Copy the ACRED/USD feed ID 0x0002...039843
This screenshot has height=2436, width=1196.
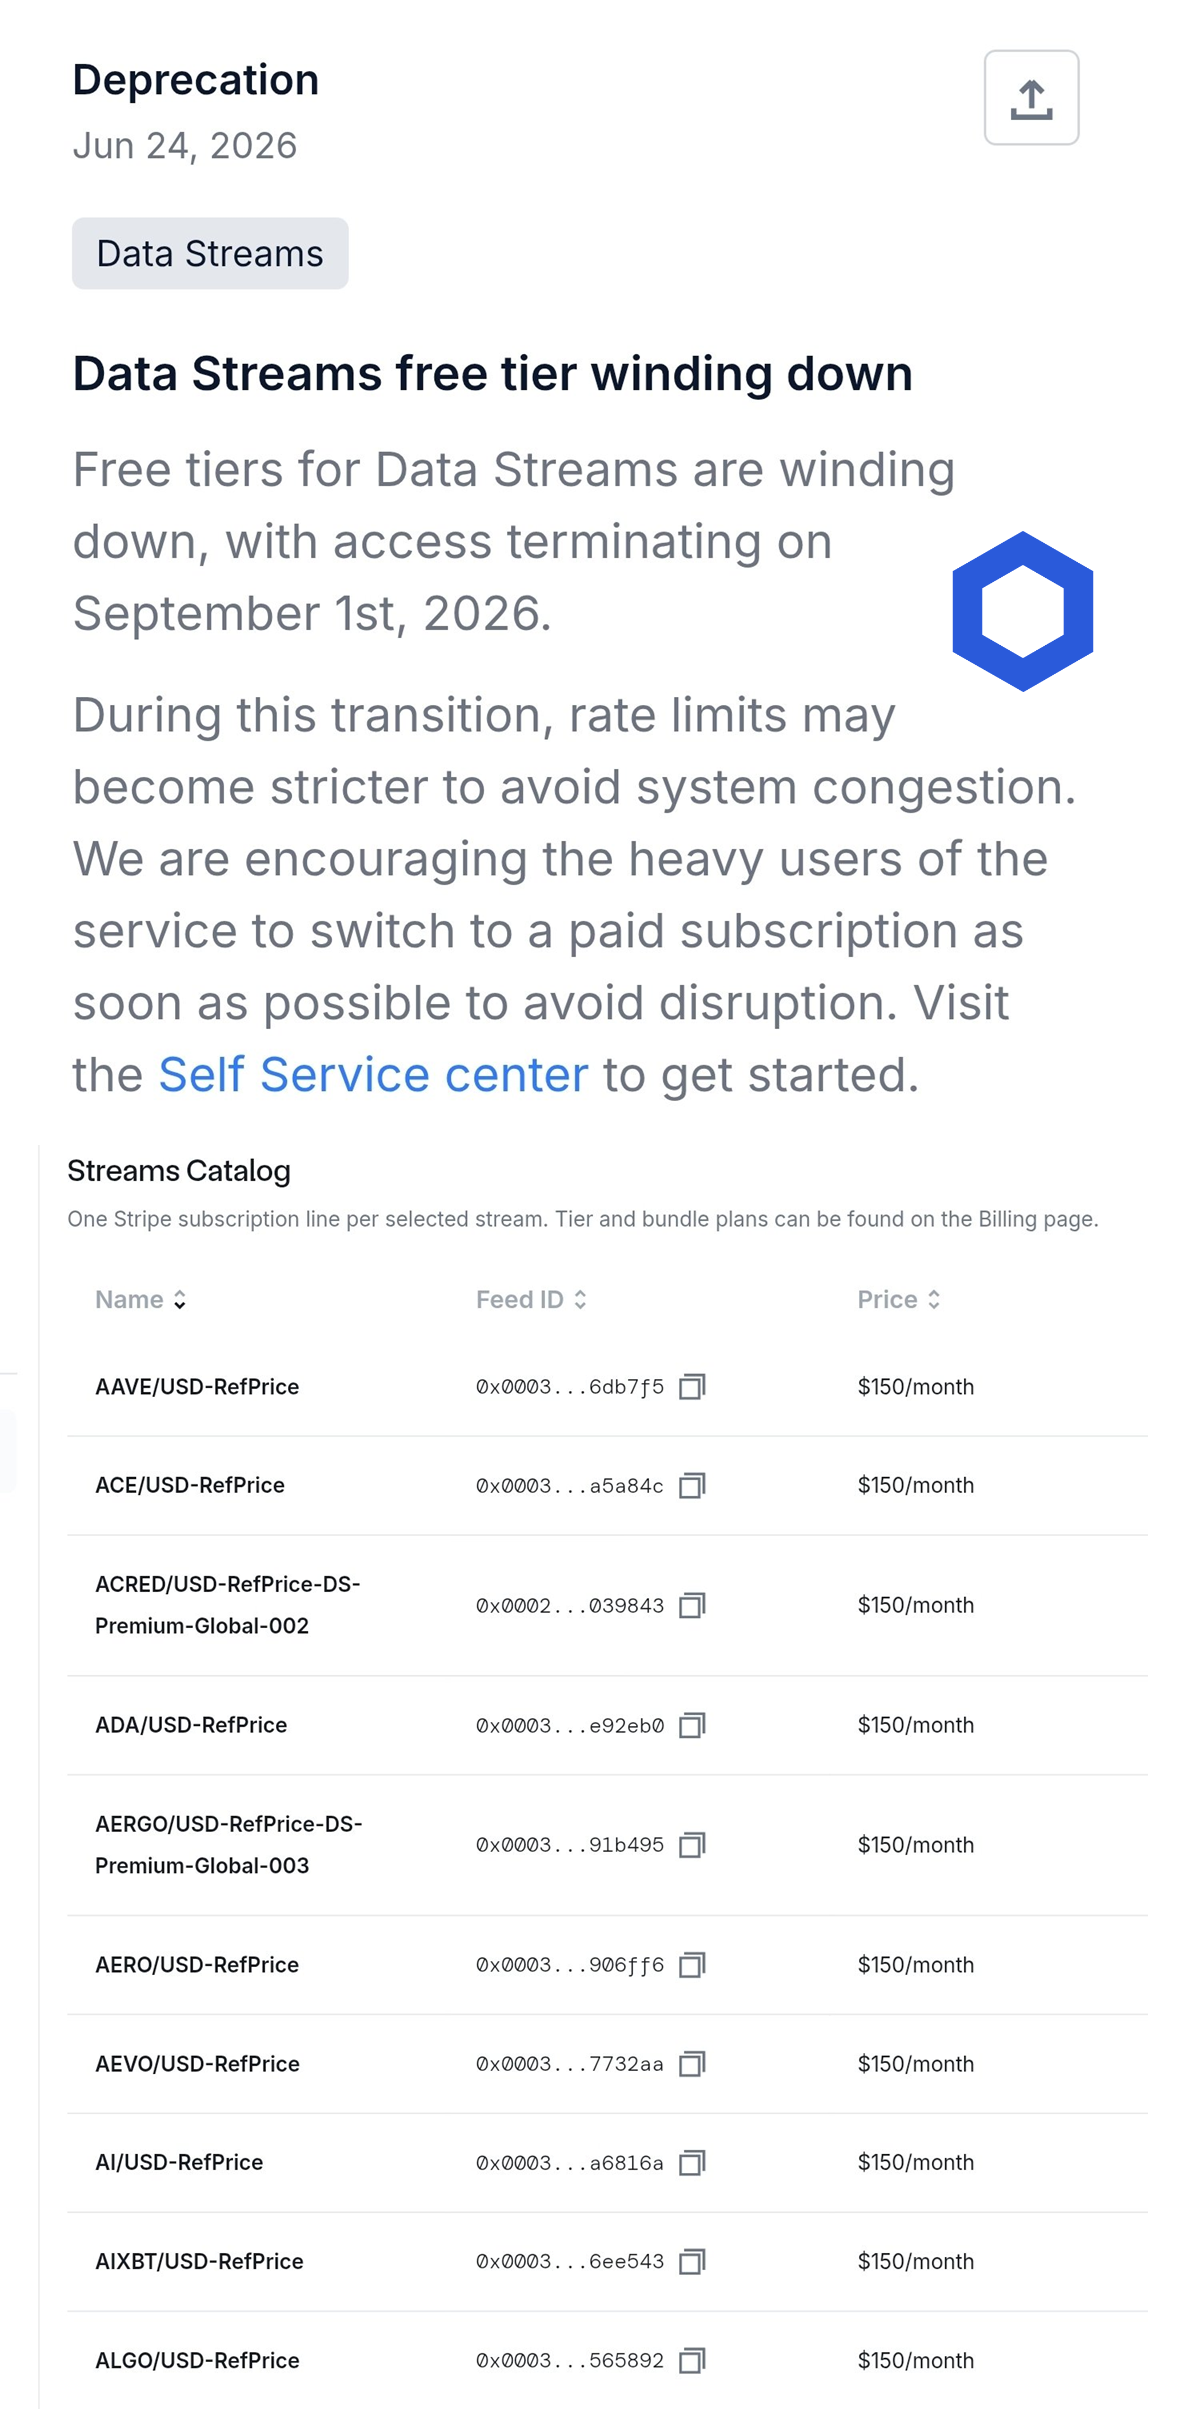tap(692, 1605)
